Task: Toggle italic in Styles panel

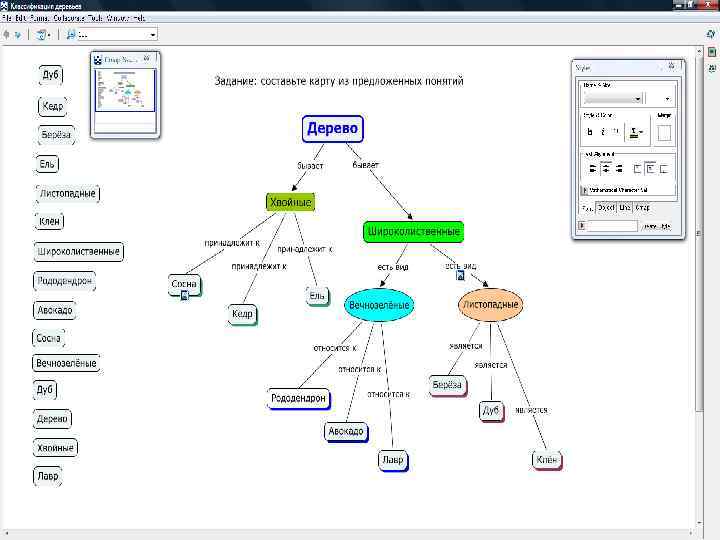Action: click(603, 132)
